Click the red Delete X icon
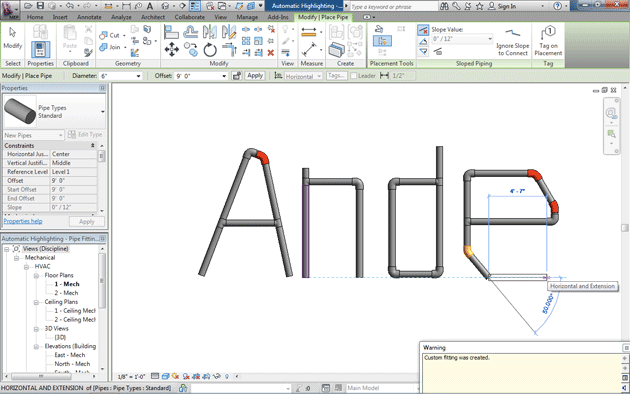Screen dimensions: 630x394 pos(271,53)
